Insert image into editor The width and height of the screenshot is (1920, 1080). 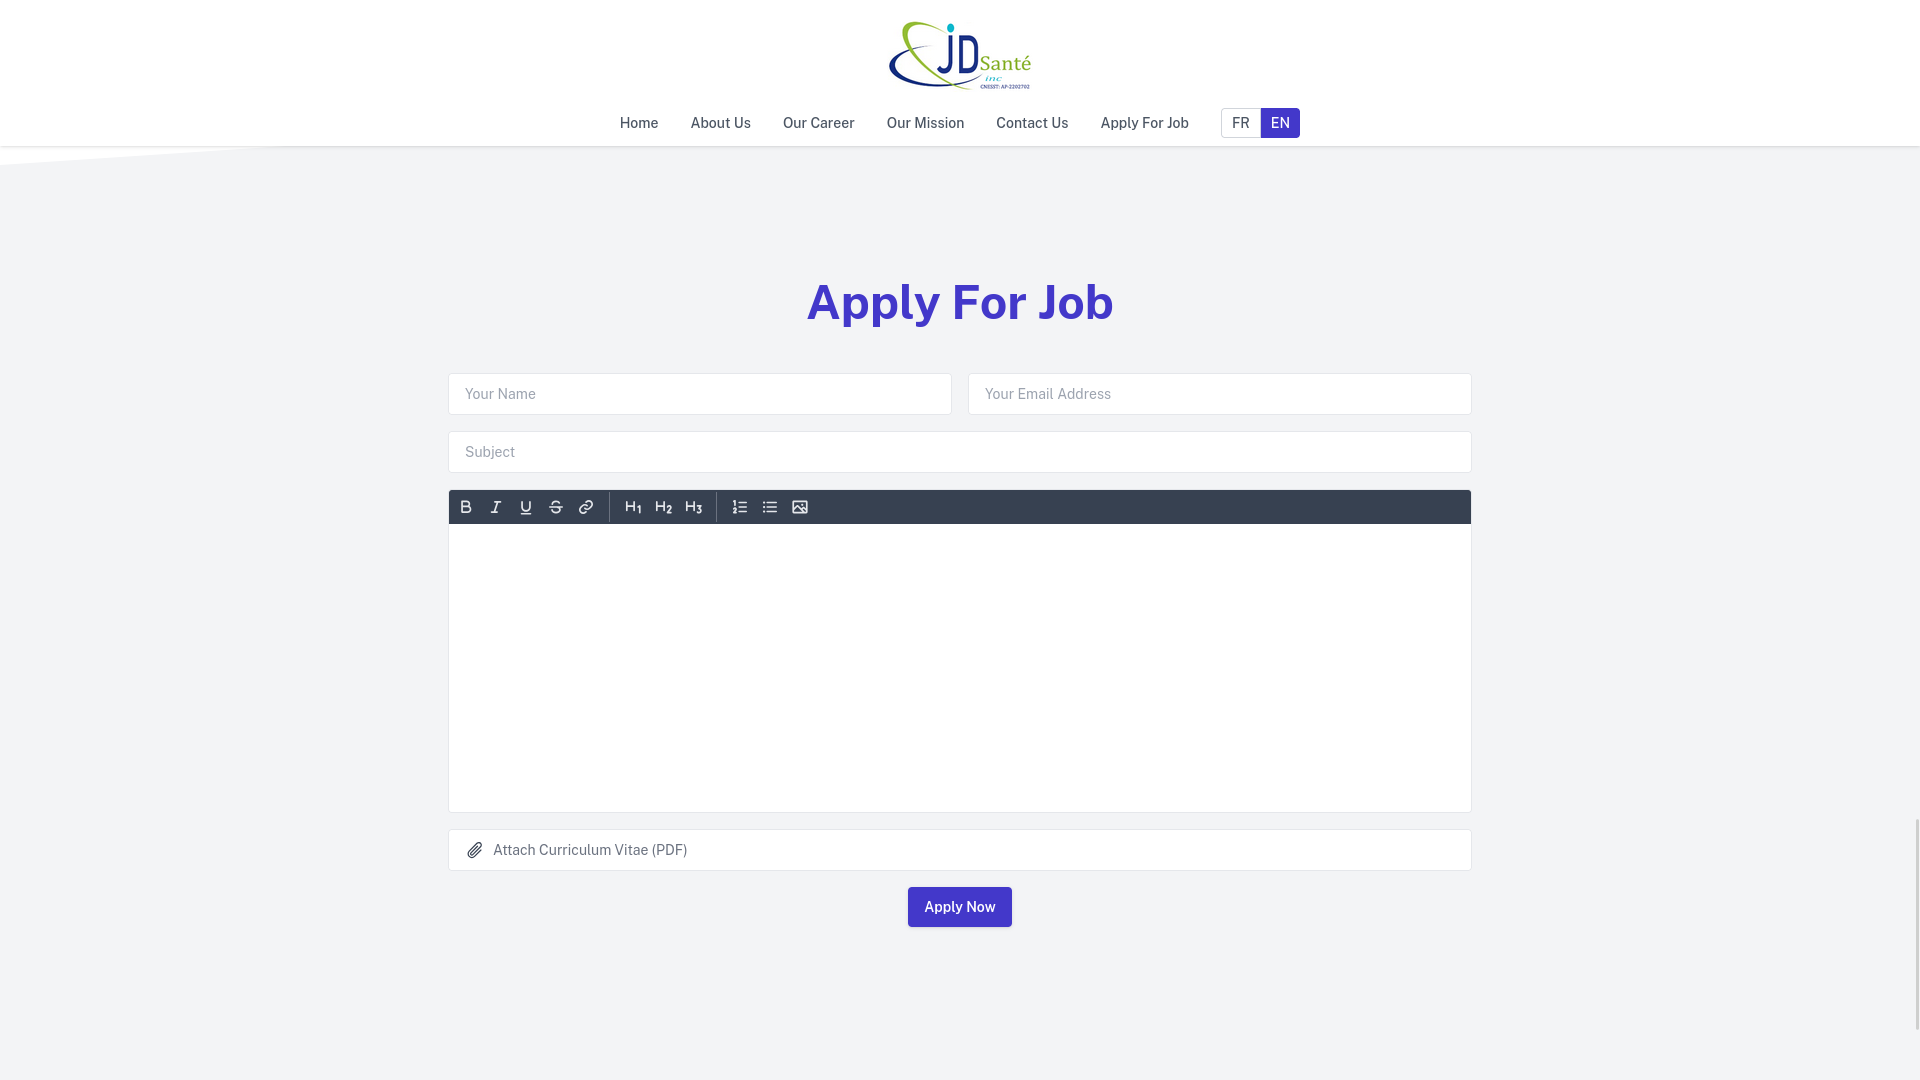point(799,506)
